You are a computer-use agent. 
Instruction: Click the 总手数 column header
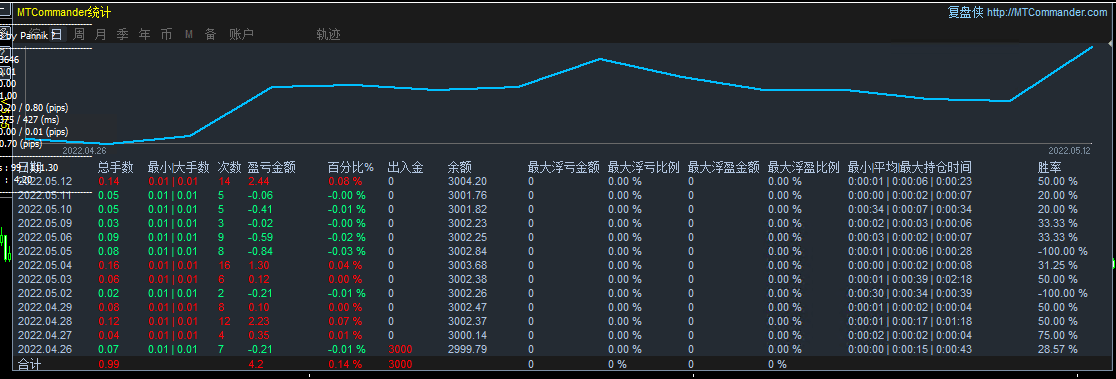click(115, 168)
